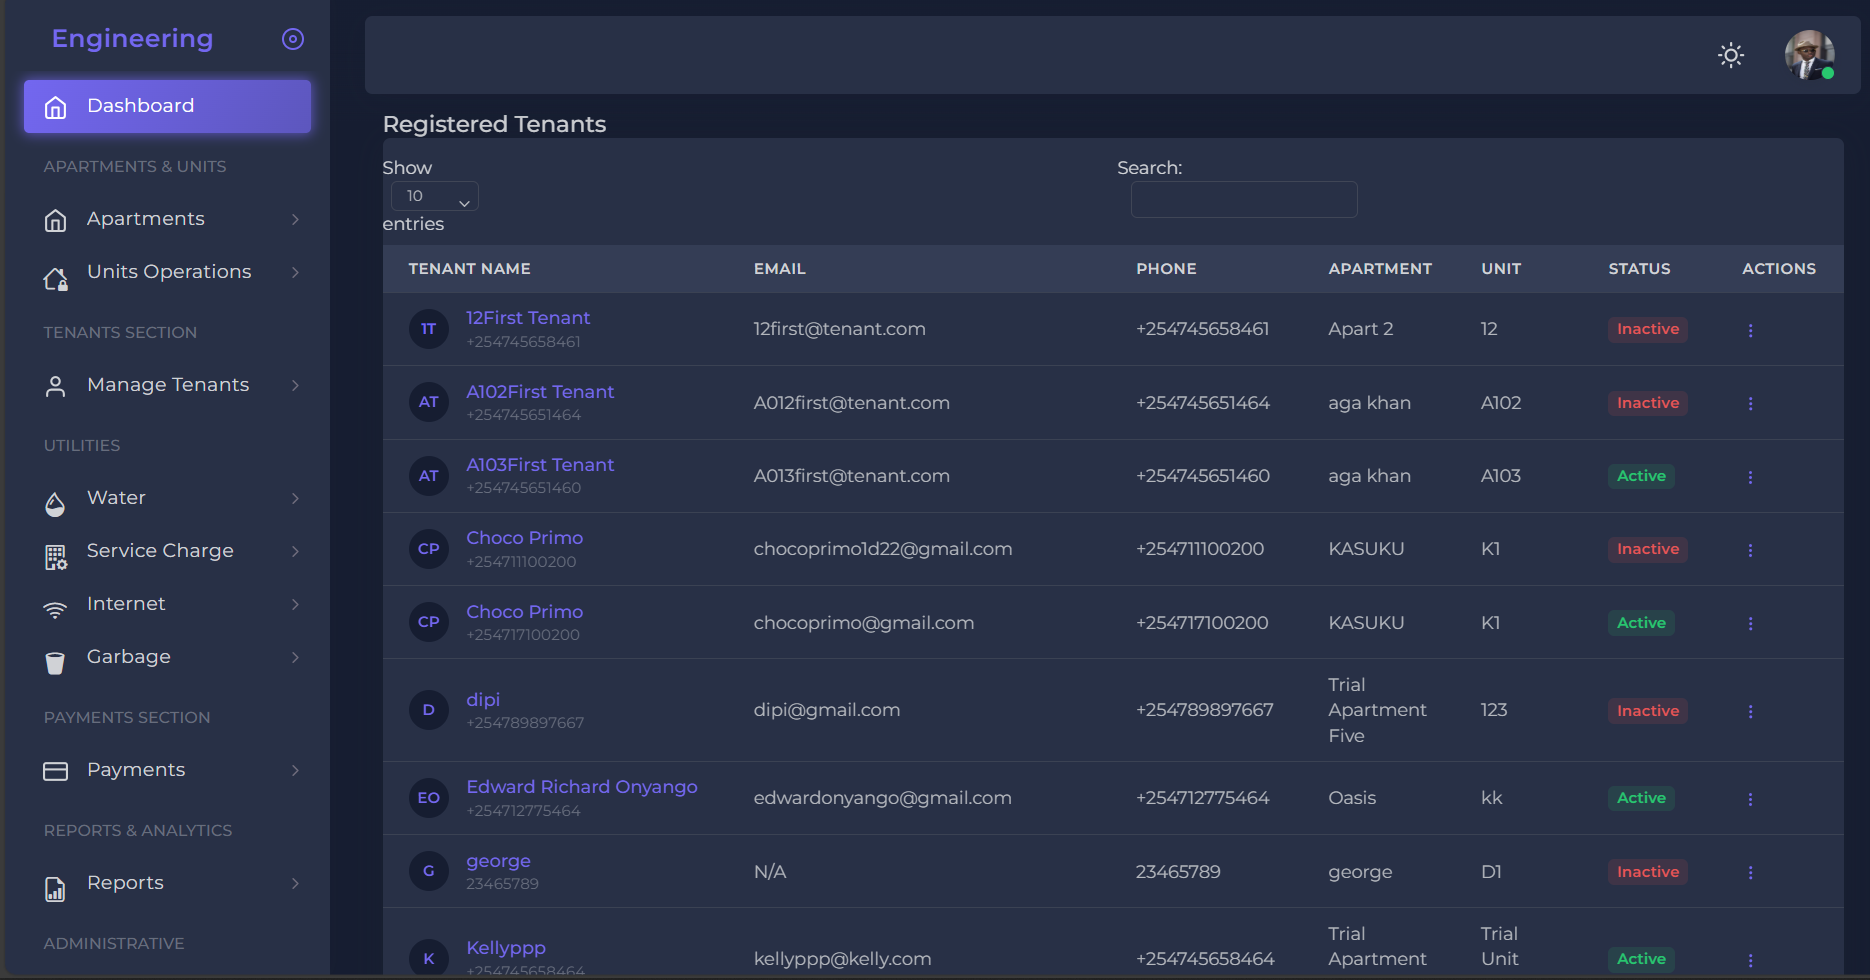Open actions menu for Edward Richard Onyango

point(1750,799)
